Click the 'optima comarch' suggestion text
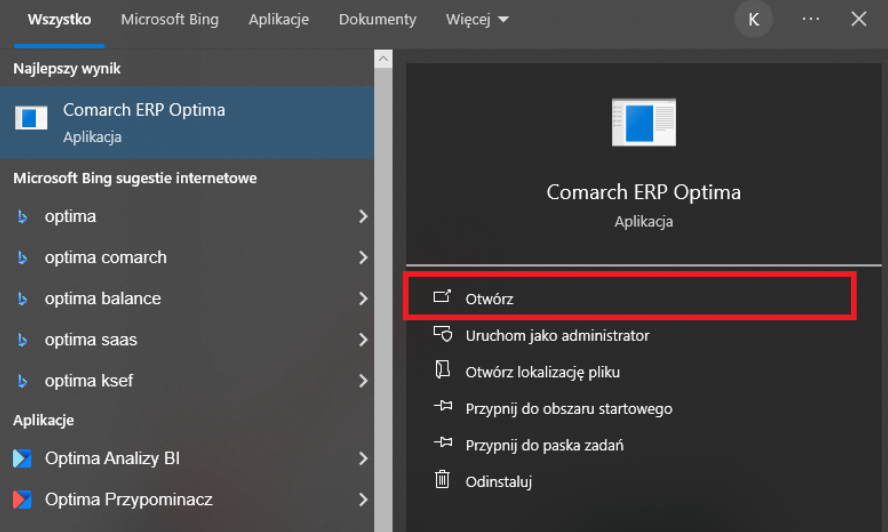888x532 pixels. (x=106, y=258)
